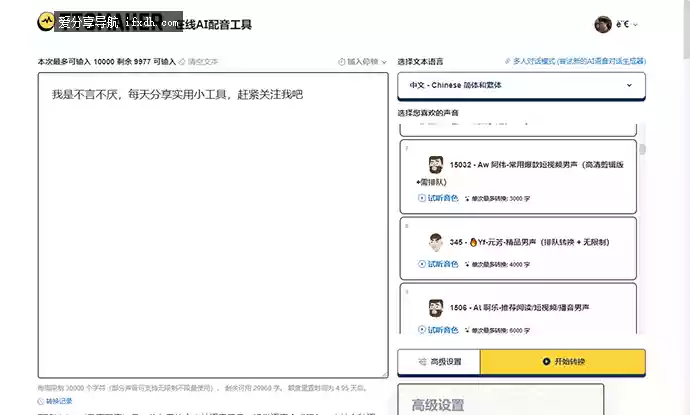
Task: Click the TTSMaker logo icon
Action: [46, 22]
